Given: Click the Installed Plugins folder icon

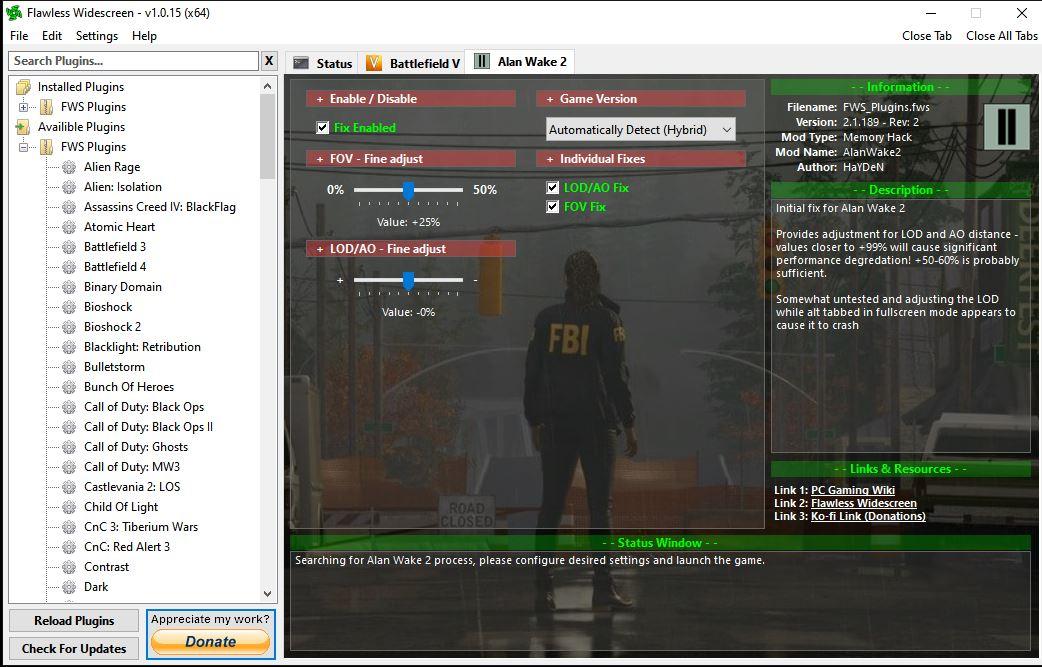Looking at the screenshot, I should tap(24, 87).
